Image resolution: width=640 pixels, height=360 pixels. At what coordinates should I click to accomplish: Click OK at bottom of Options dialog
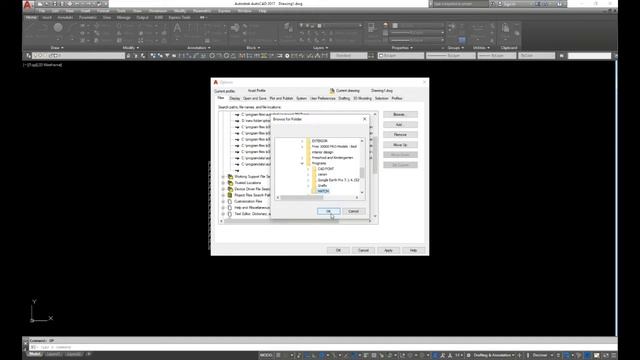click(338, 250)
